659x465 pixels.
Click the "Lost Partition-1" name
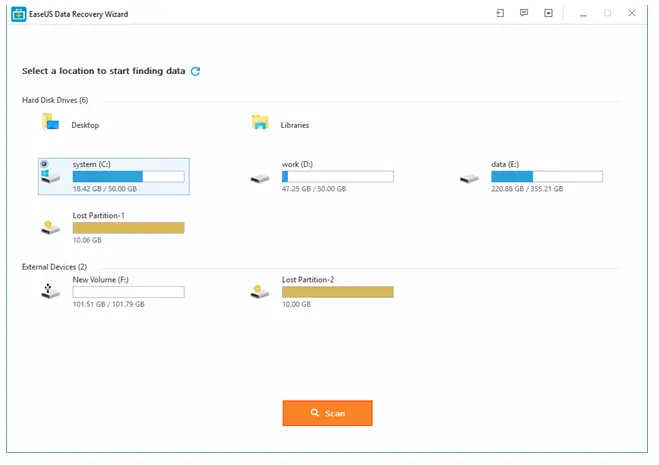pos(98,216)
